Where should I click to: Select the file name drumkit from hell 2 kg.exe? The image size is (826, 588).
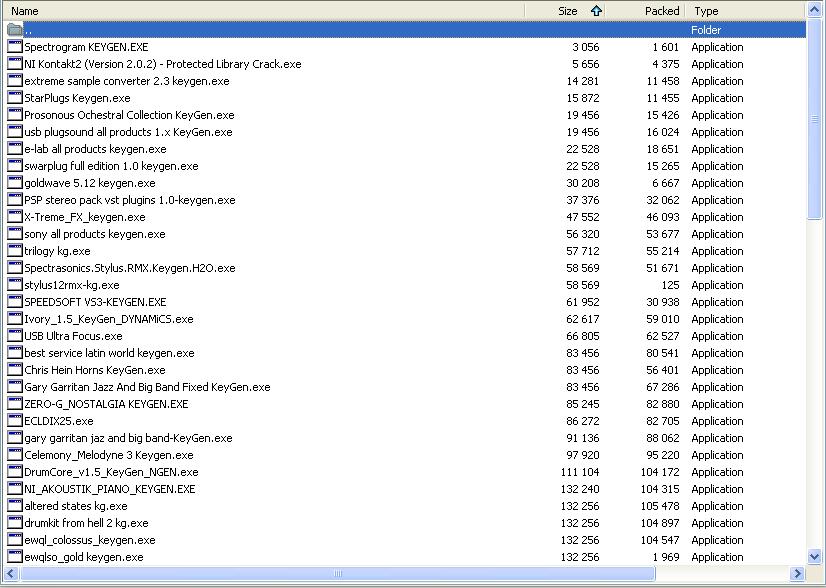86,523
